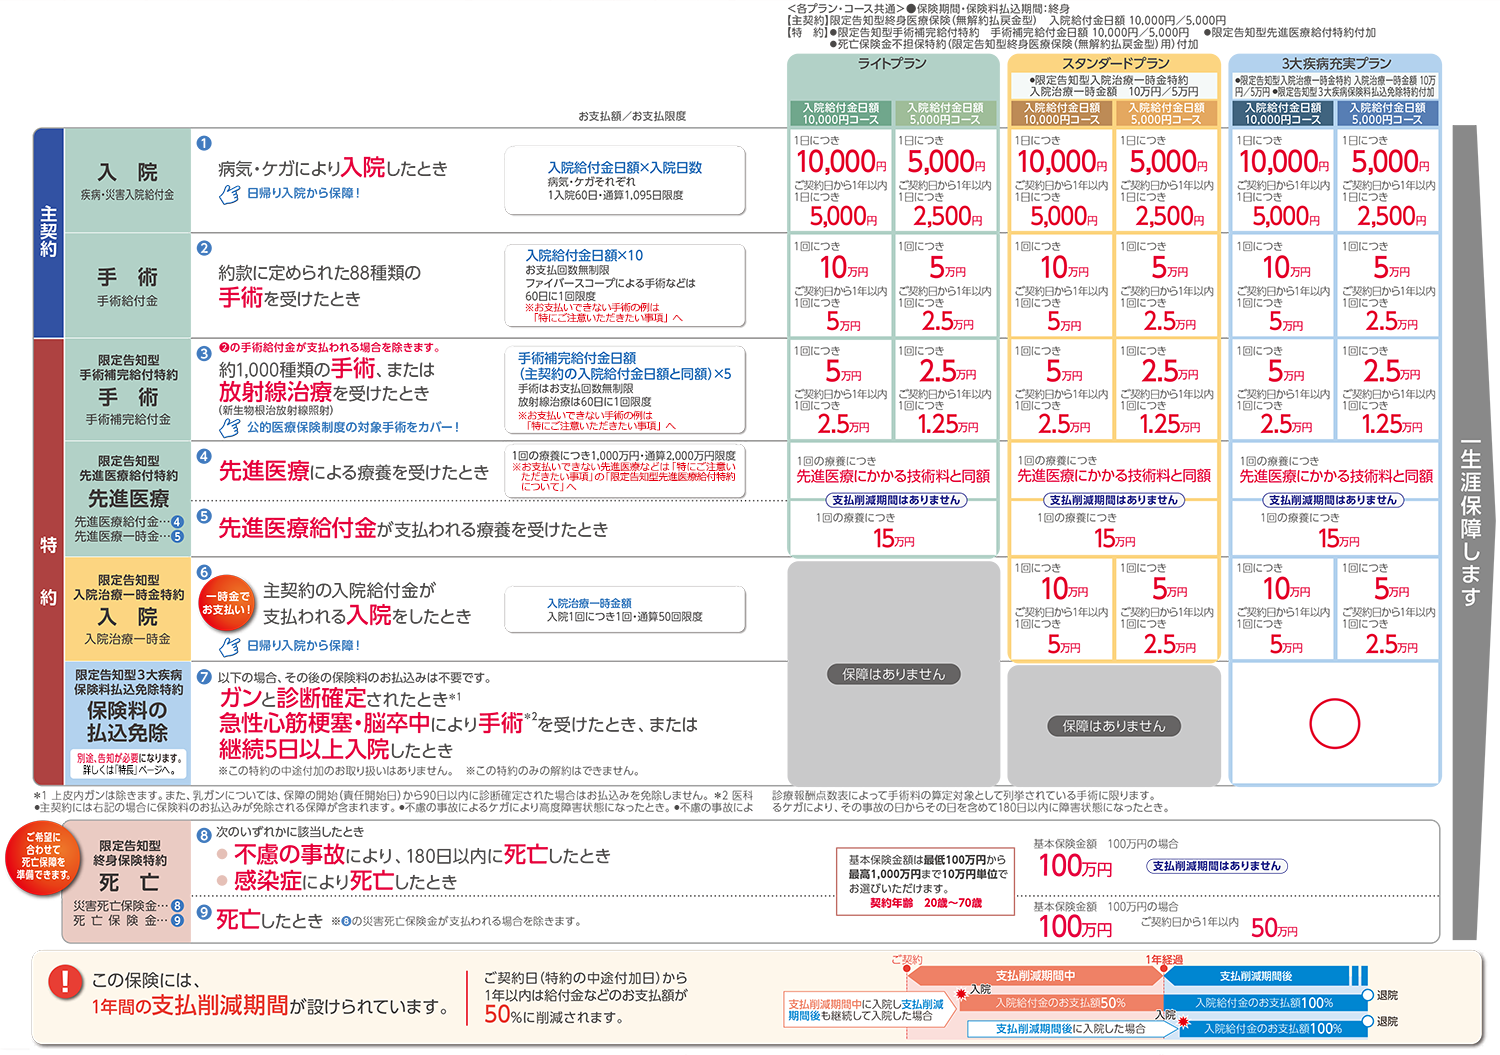This screenshot has width=1500, height=1055.
Task: Open the 詳しくは「特長」ページへ note
Action: pos(128,770)
